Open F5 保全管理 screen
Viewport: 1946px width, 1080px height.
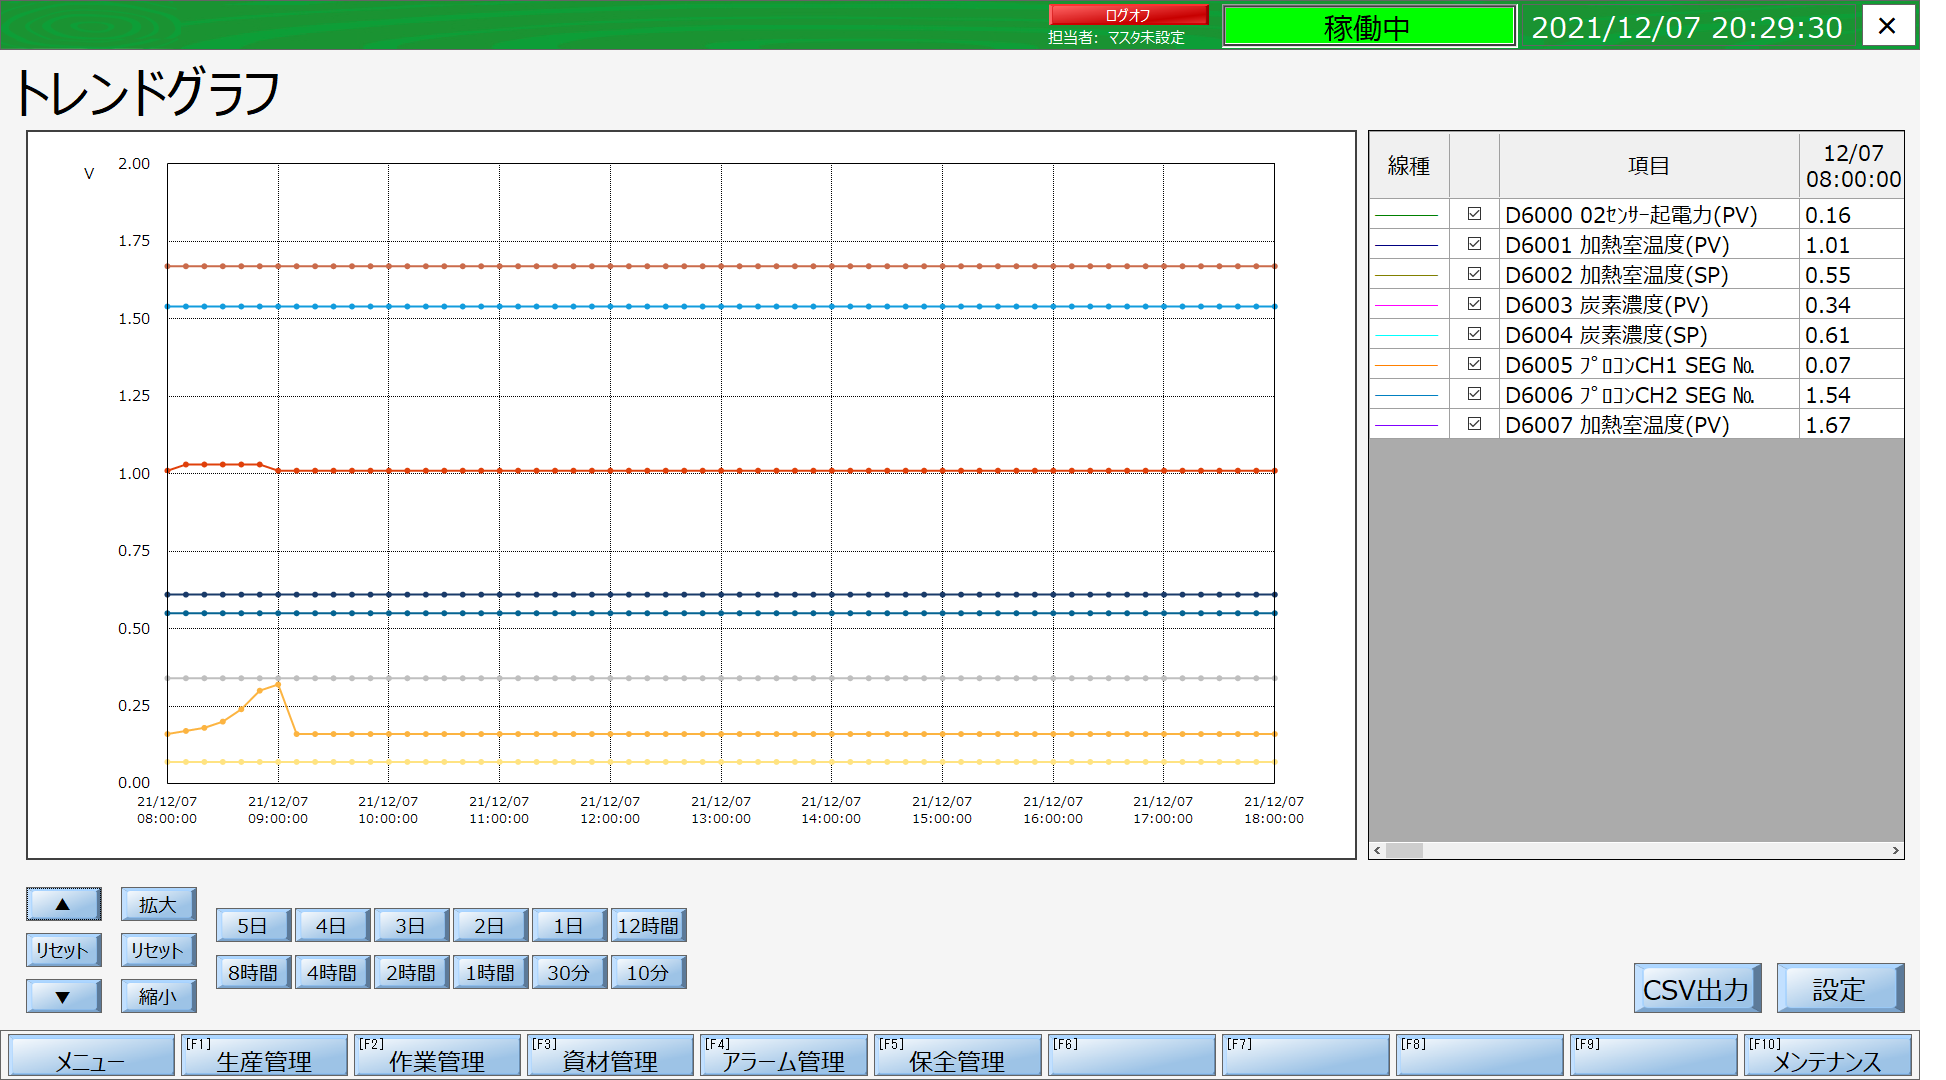click(957, 1056)
